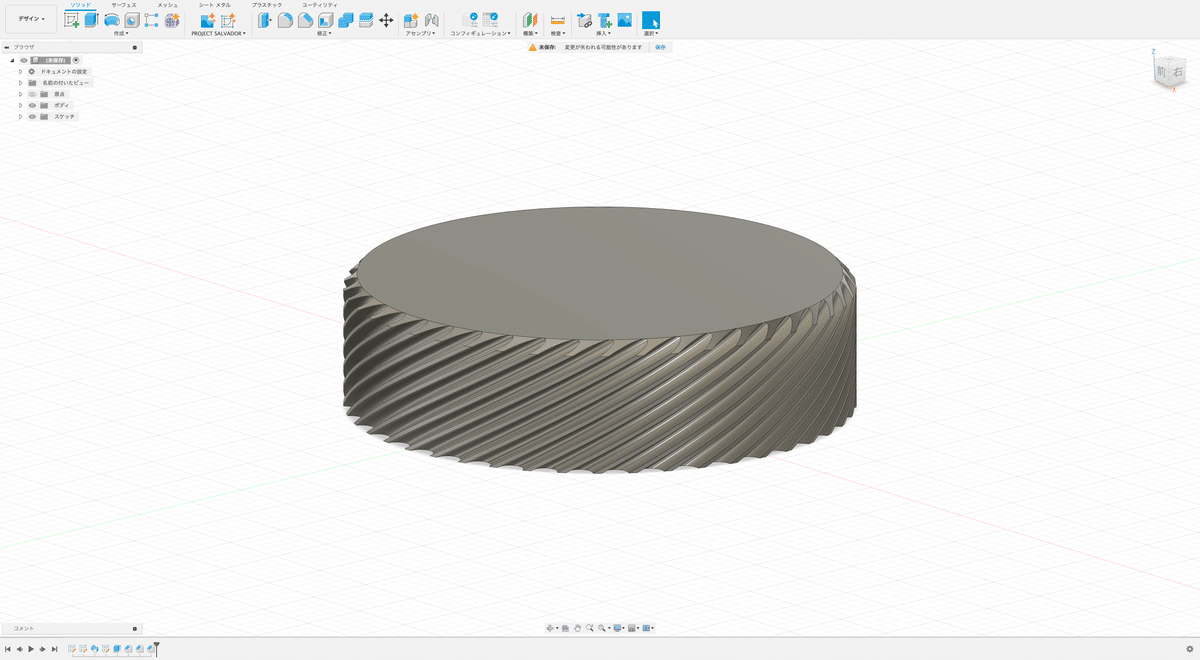
Task: Toggle visibility of ボディ folder
Action: point(32,105)
